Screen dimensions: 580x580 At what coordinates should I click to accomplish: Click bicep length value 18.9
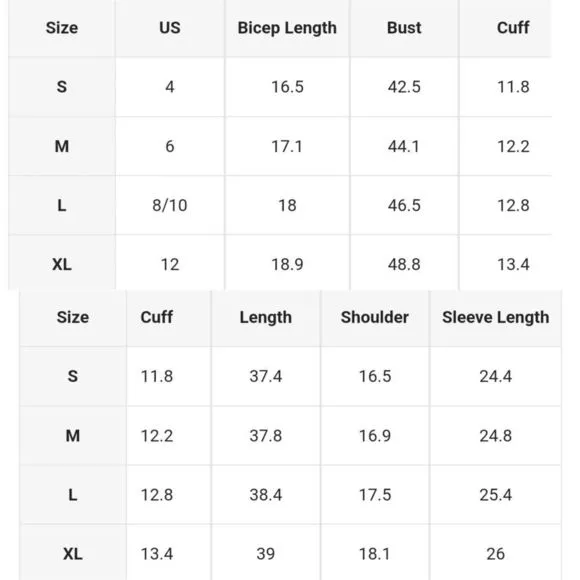[287, 264]
